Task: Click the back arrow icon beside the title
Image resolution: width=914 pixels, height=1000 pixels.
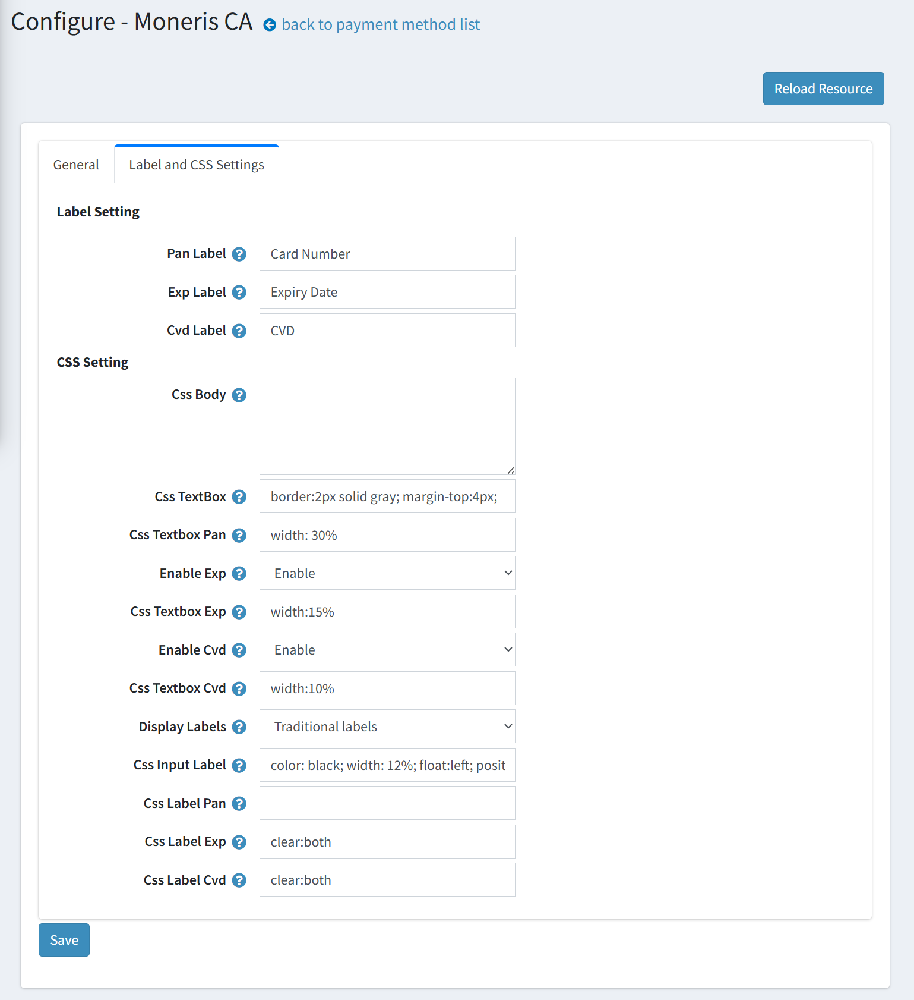Action: click(x=268, y=24)
